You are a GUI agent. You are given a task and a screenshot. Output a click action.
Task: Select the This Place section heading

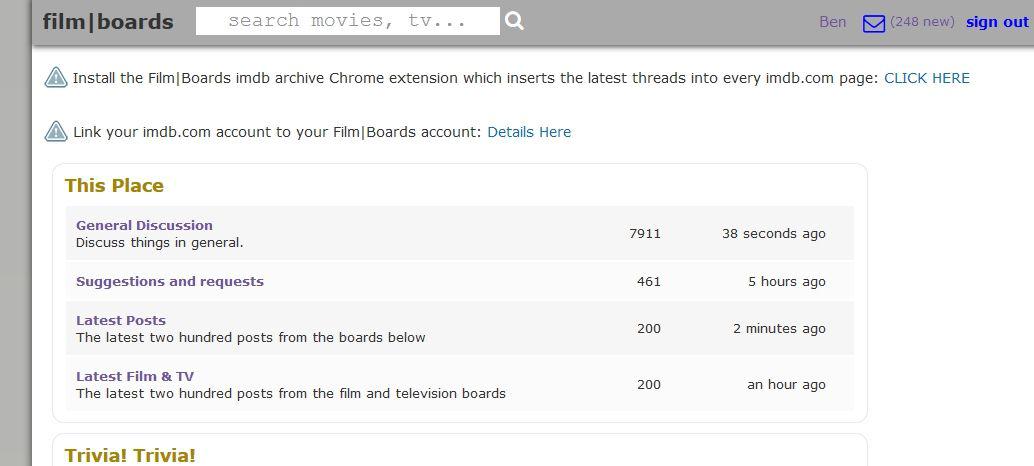point(114,186)
